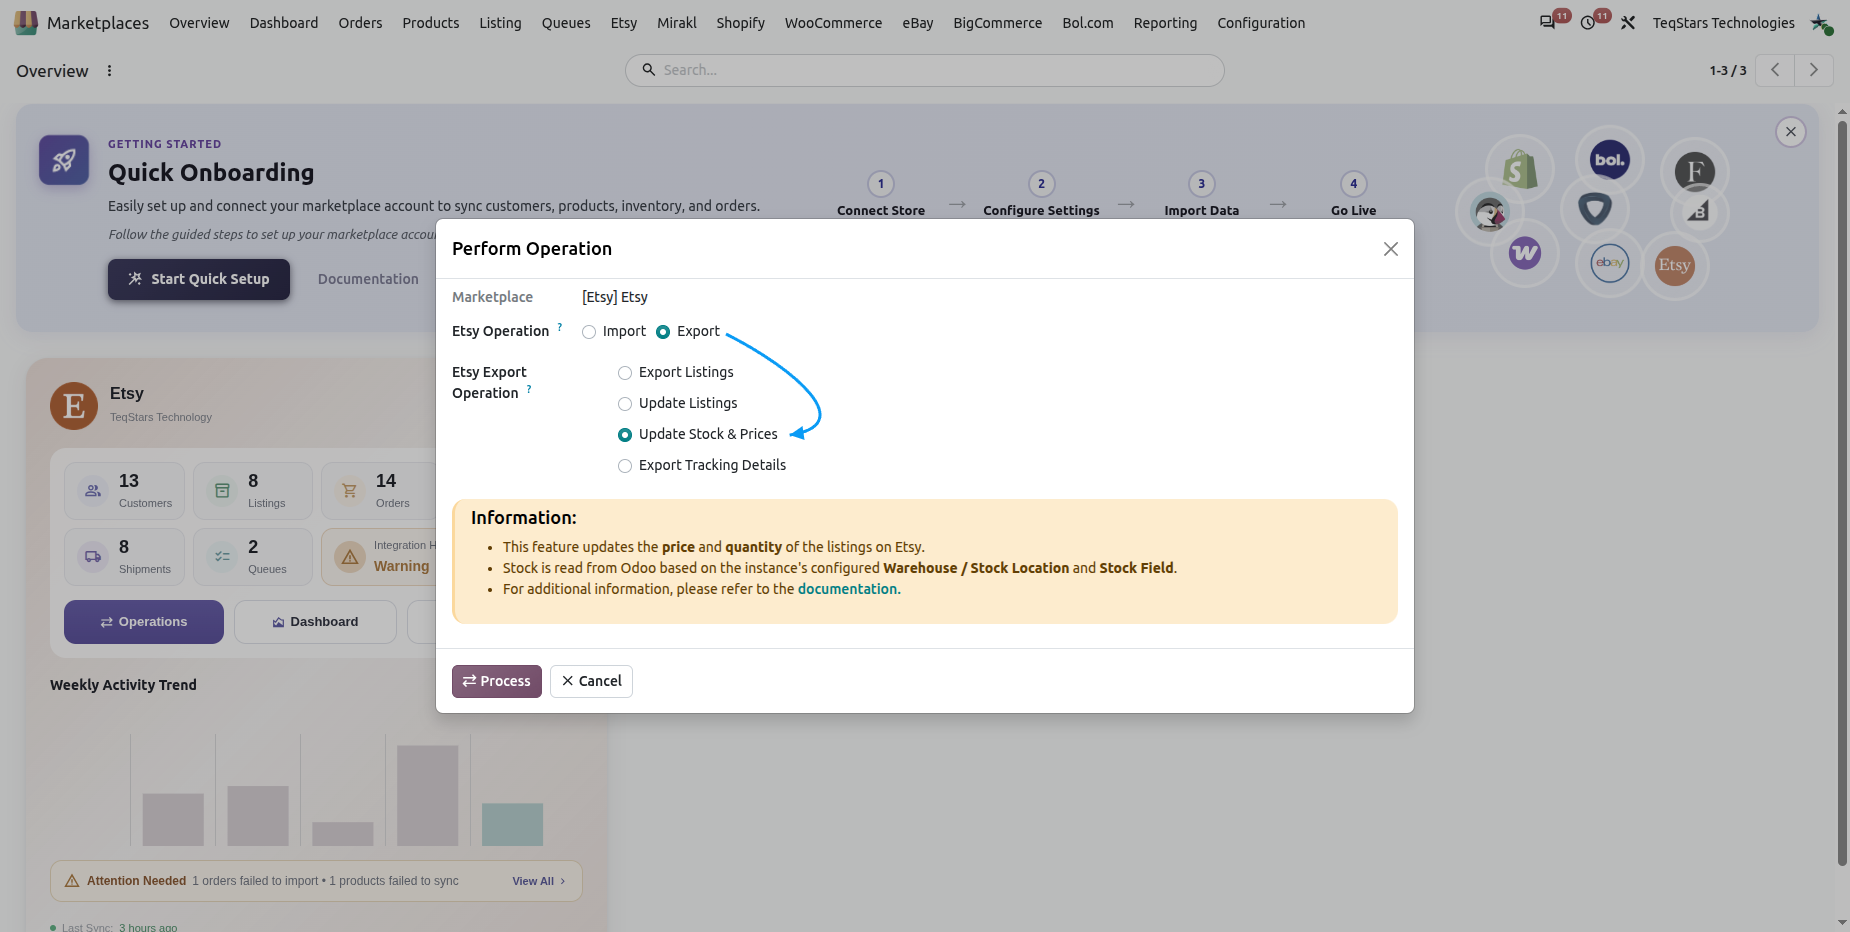Open the messages chat icon in the top bar
The width and height of the screenshot is (1850, 932).
pyautogui.click(x=1547, y=22)
